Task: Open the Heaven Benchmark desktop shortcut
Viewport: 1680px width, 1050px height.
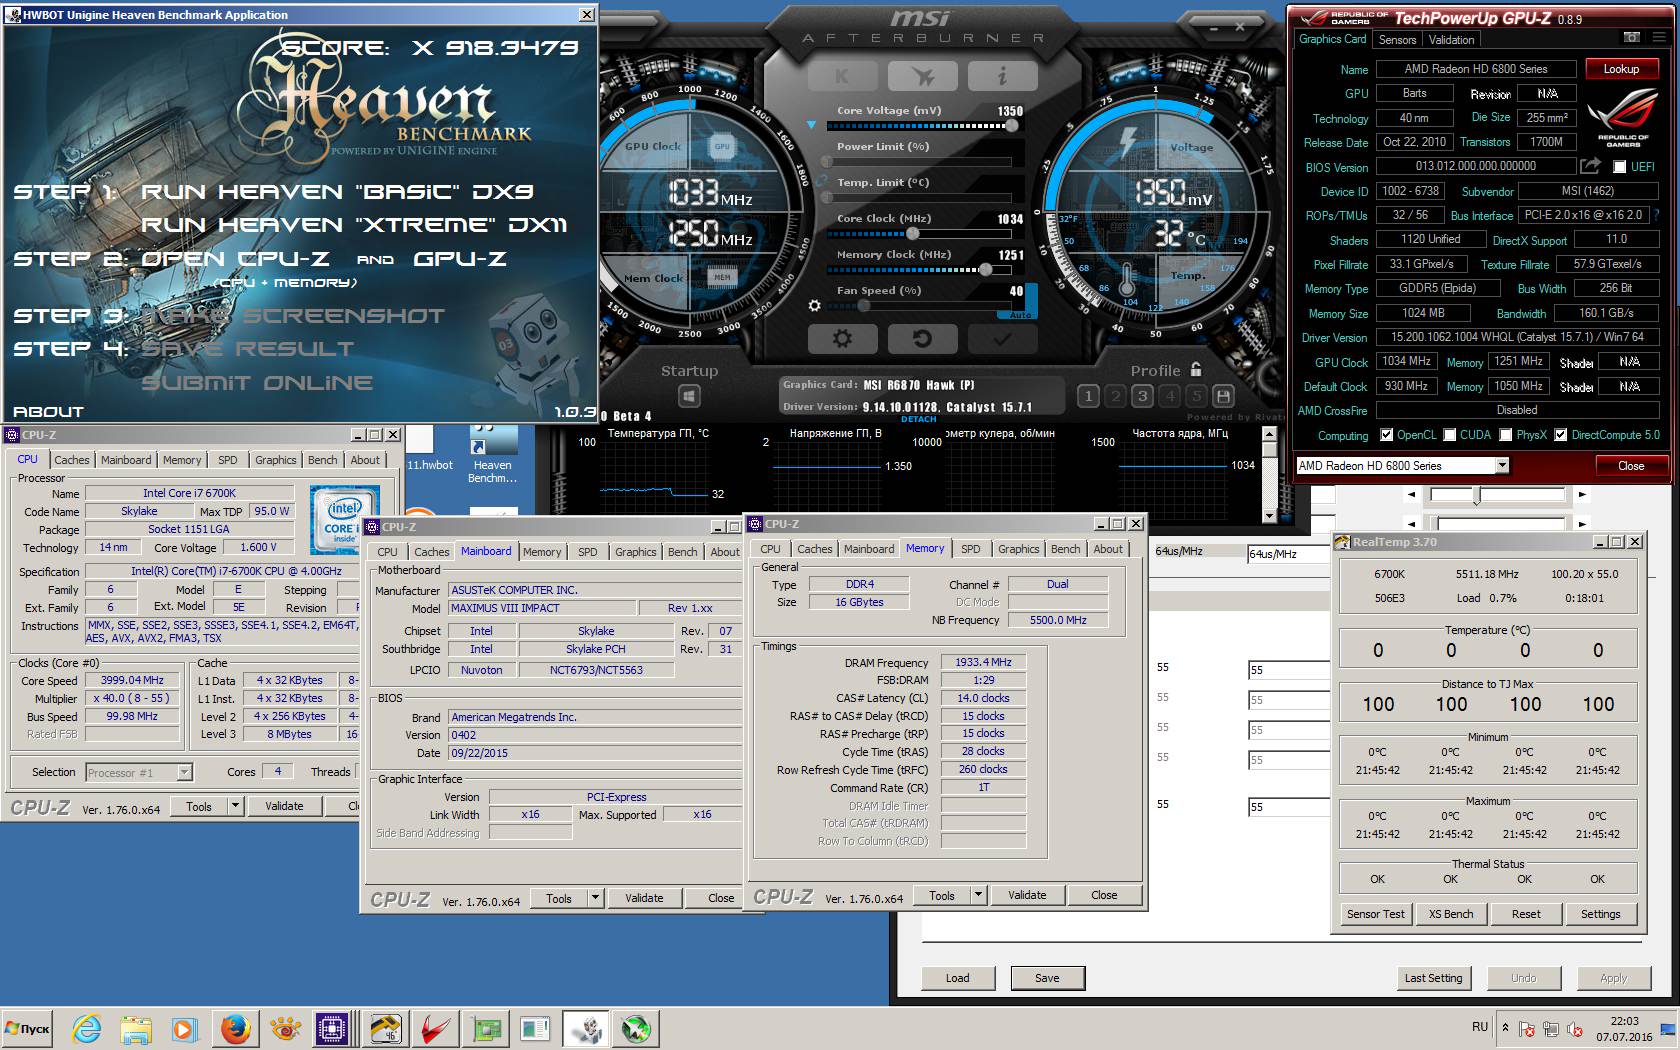Action: pyautogui.click(x=493, y=455)
